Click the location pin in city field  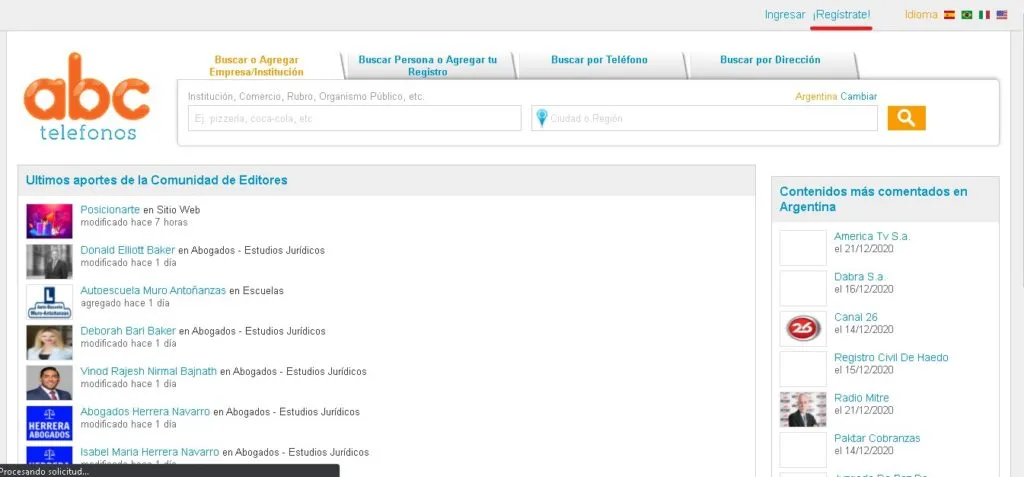(541, 118)
